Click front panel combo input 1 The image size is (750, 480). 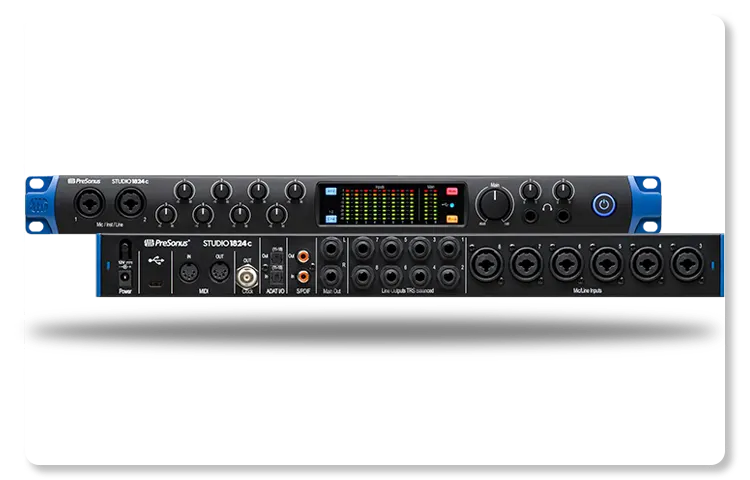89,203
